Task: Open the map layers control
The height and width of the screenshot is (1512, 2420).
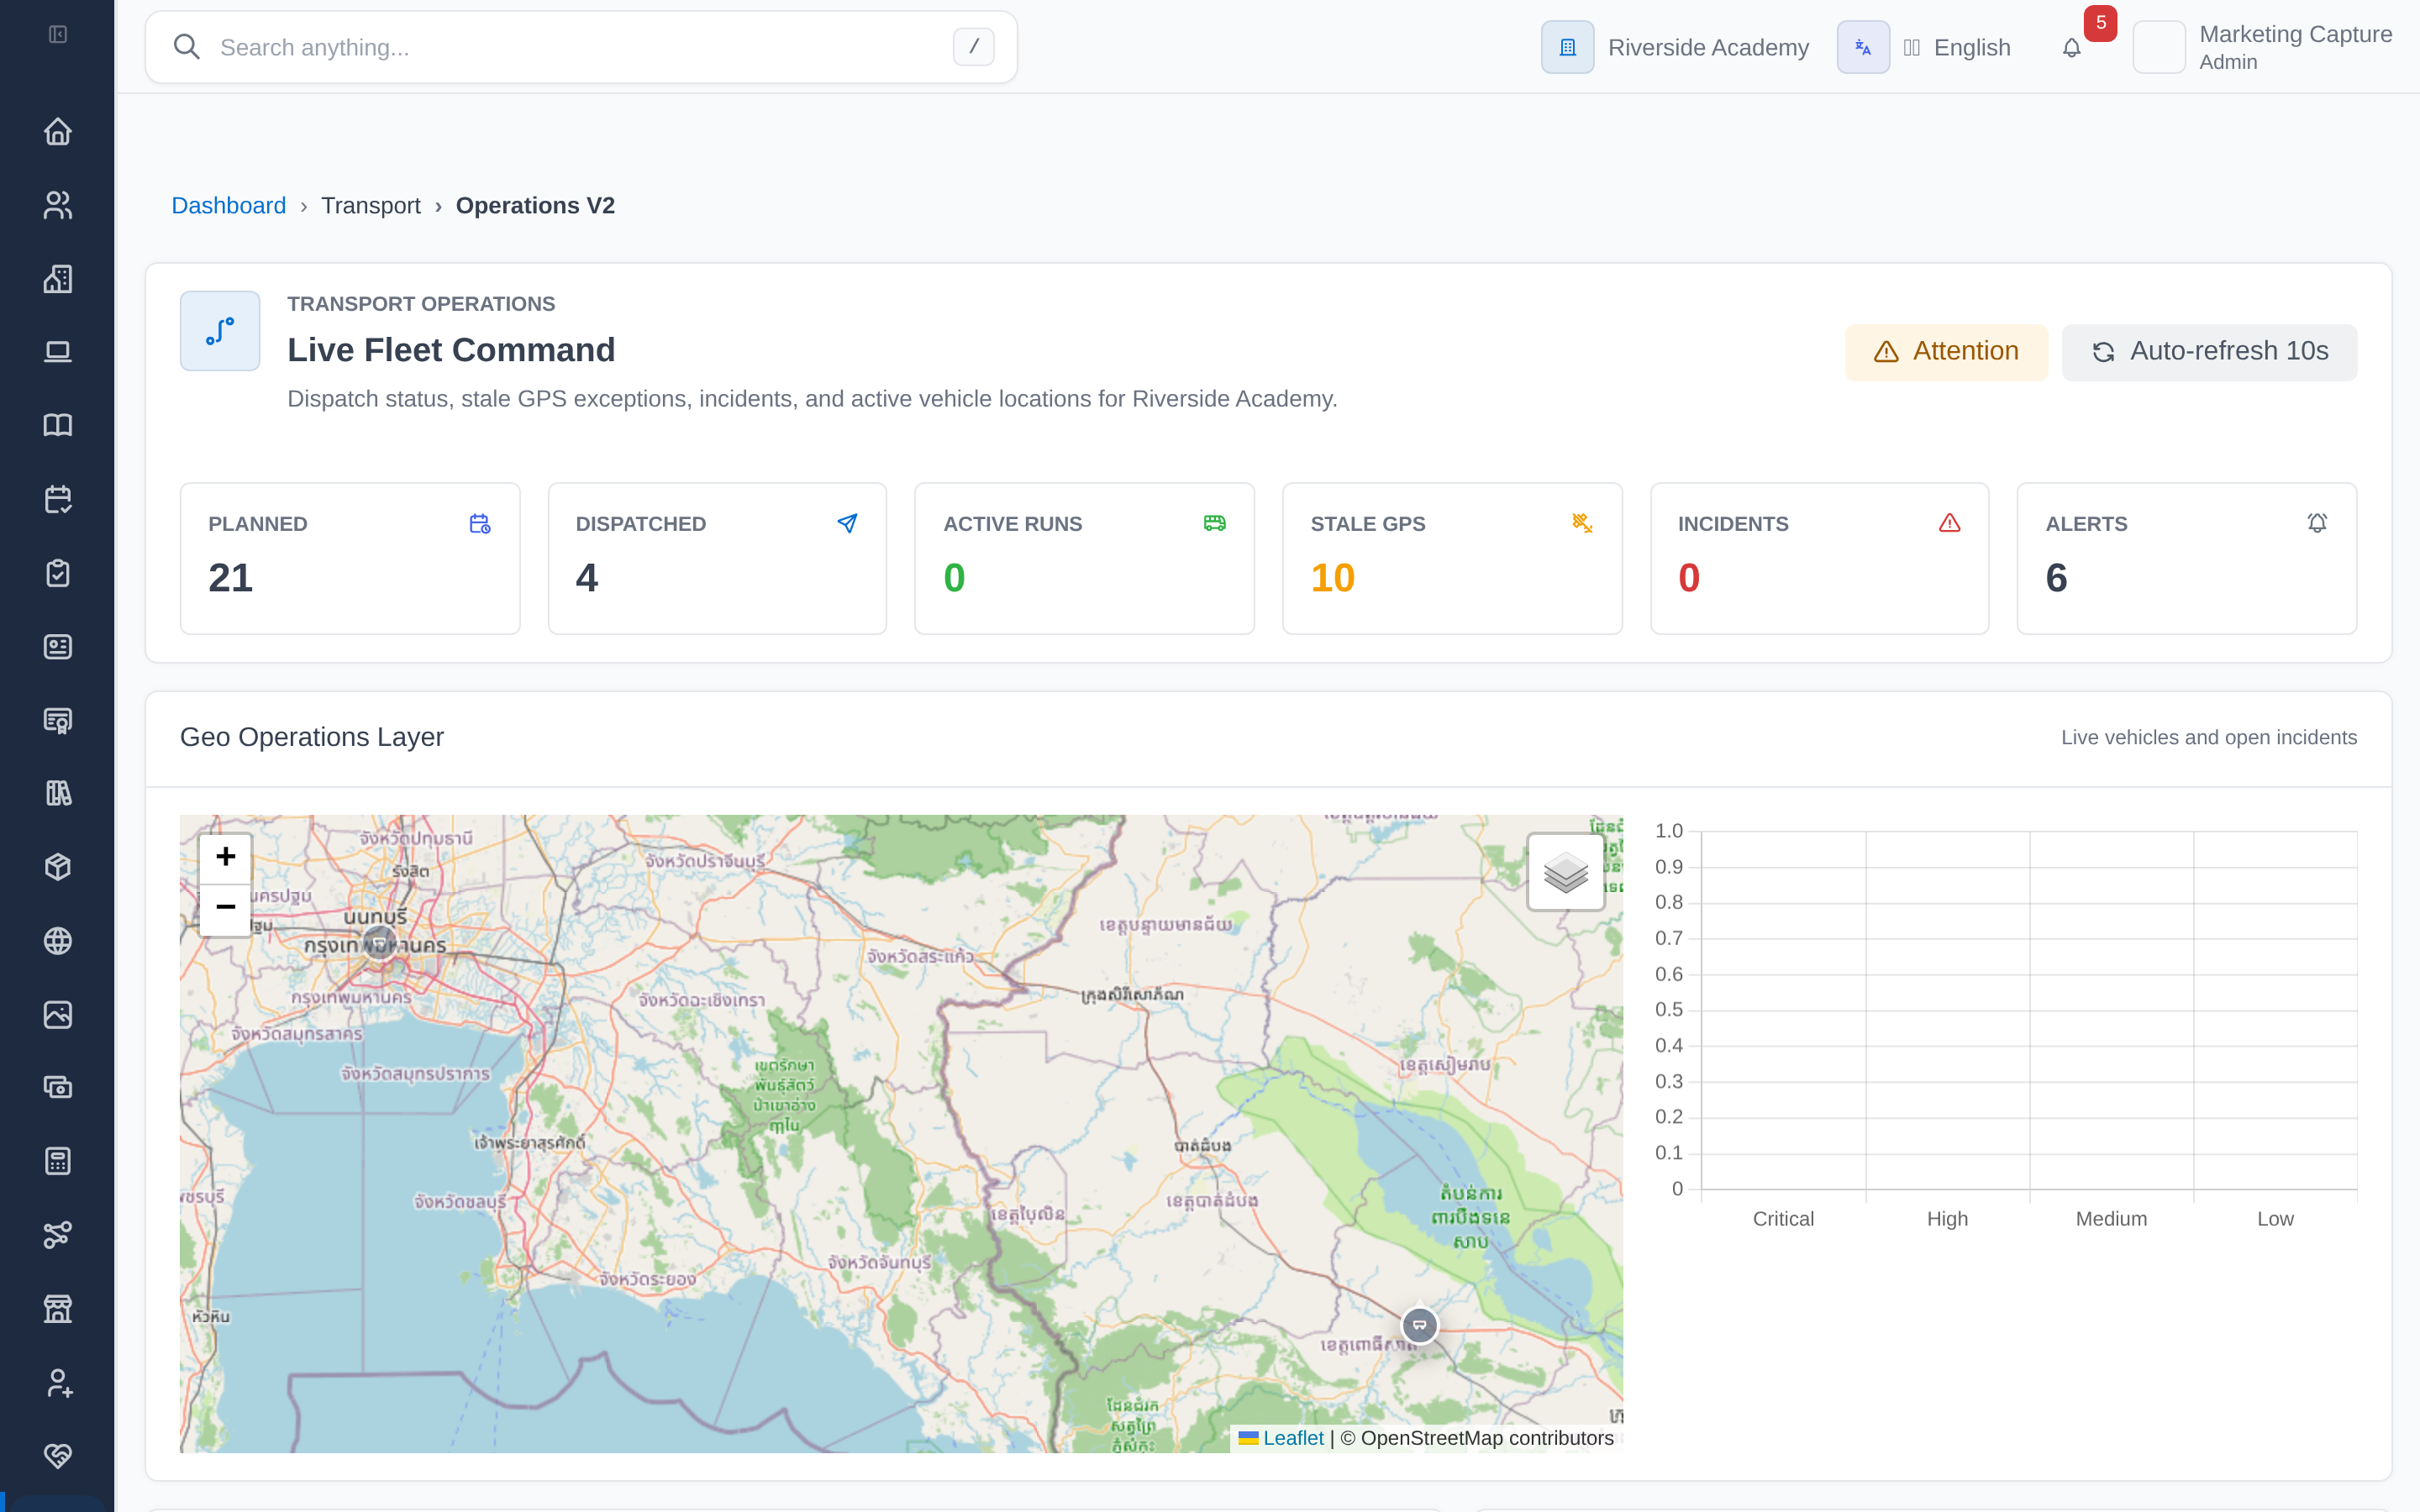Action: (1565, 872)
